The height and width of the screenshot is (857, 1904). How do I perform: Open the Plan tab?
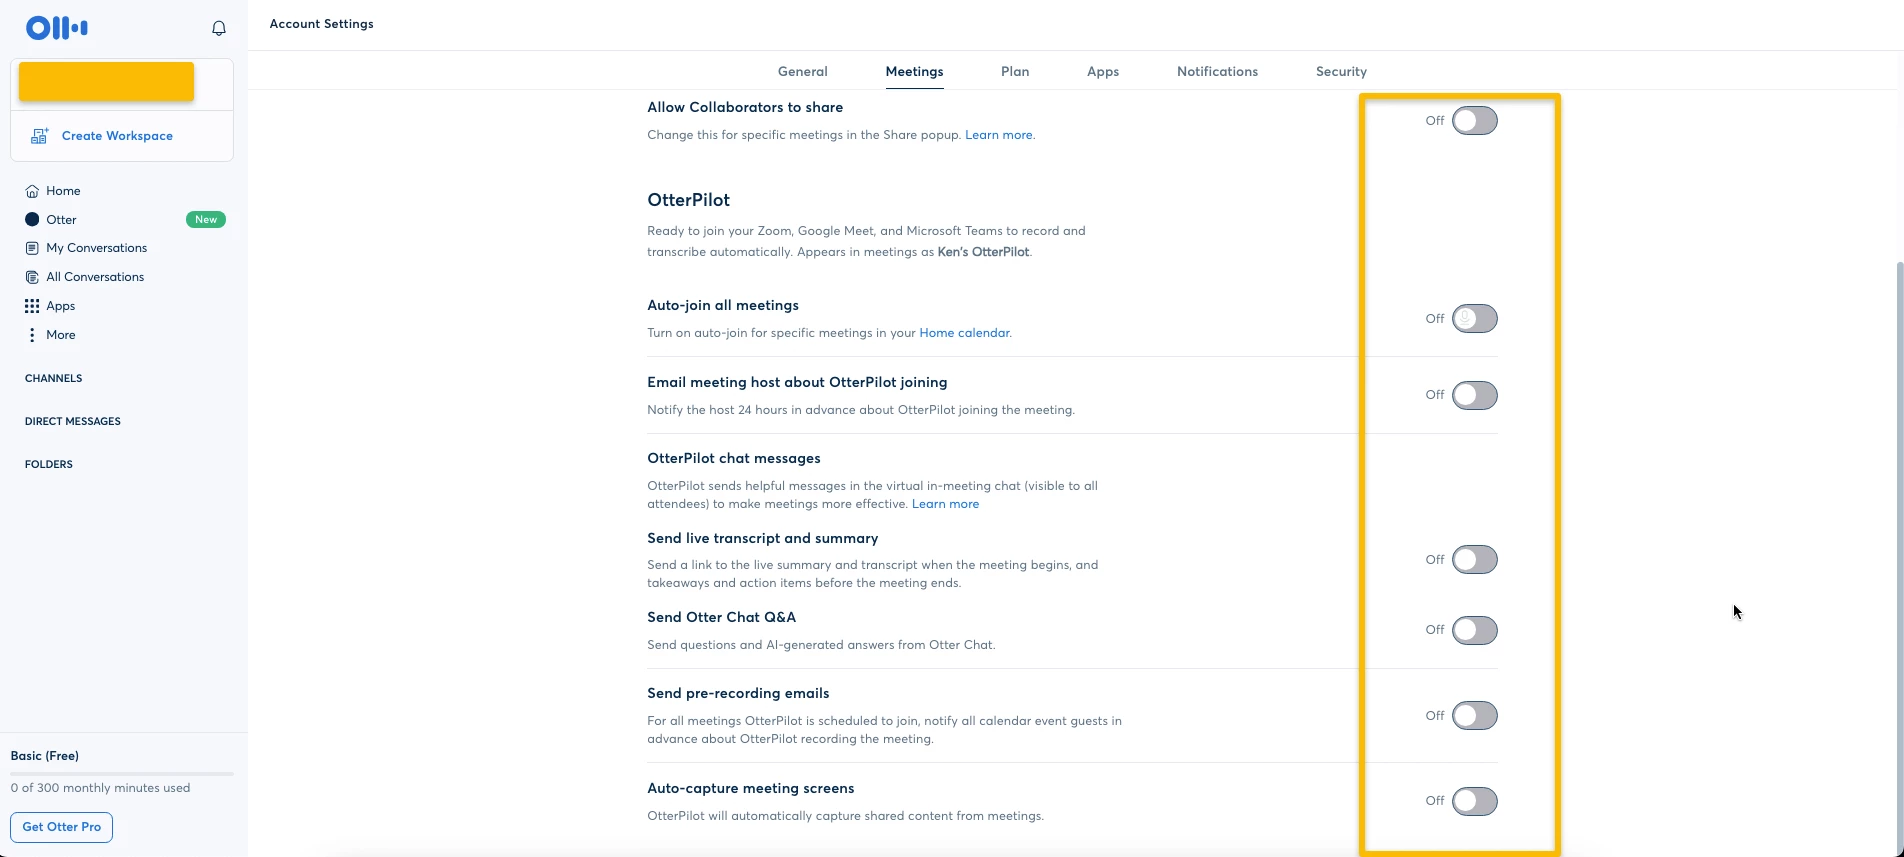[x=1015, y=72]
